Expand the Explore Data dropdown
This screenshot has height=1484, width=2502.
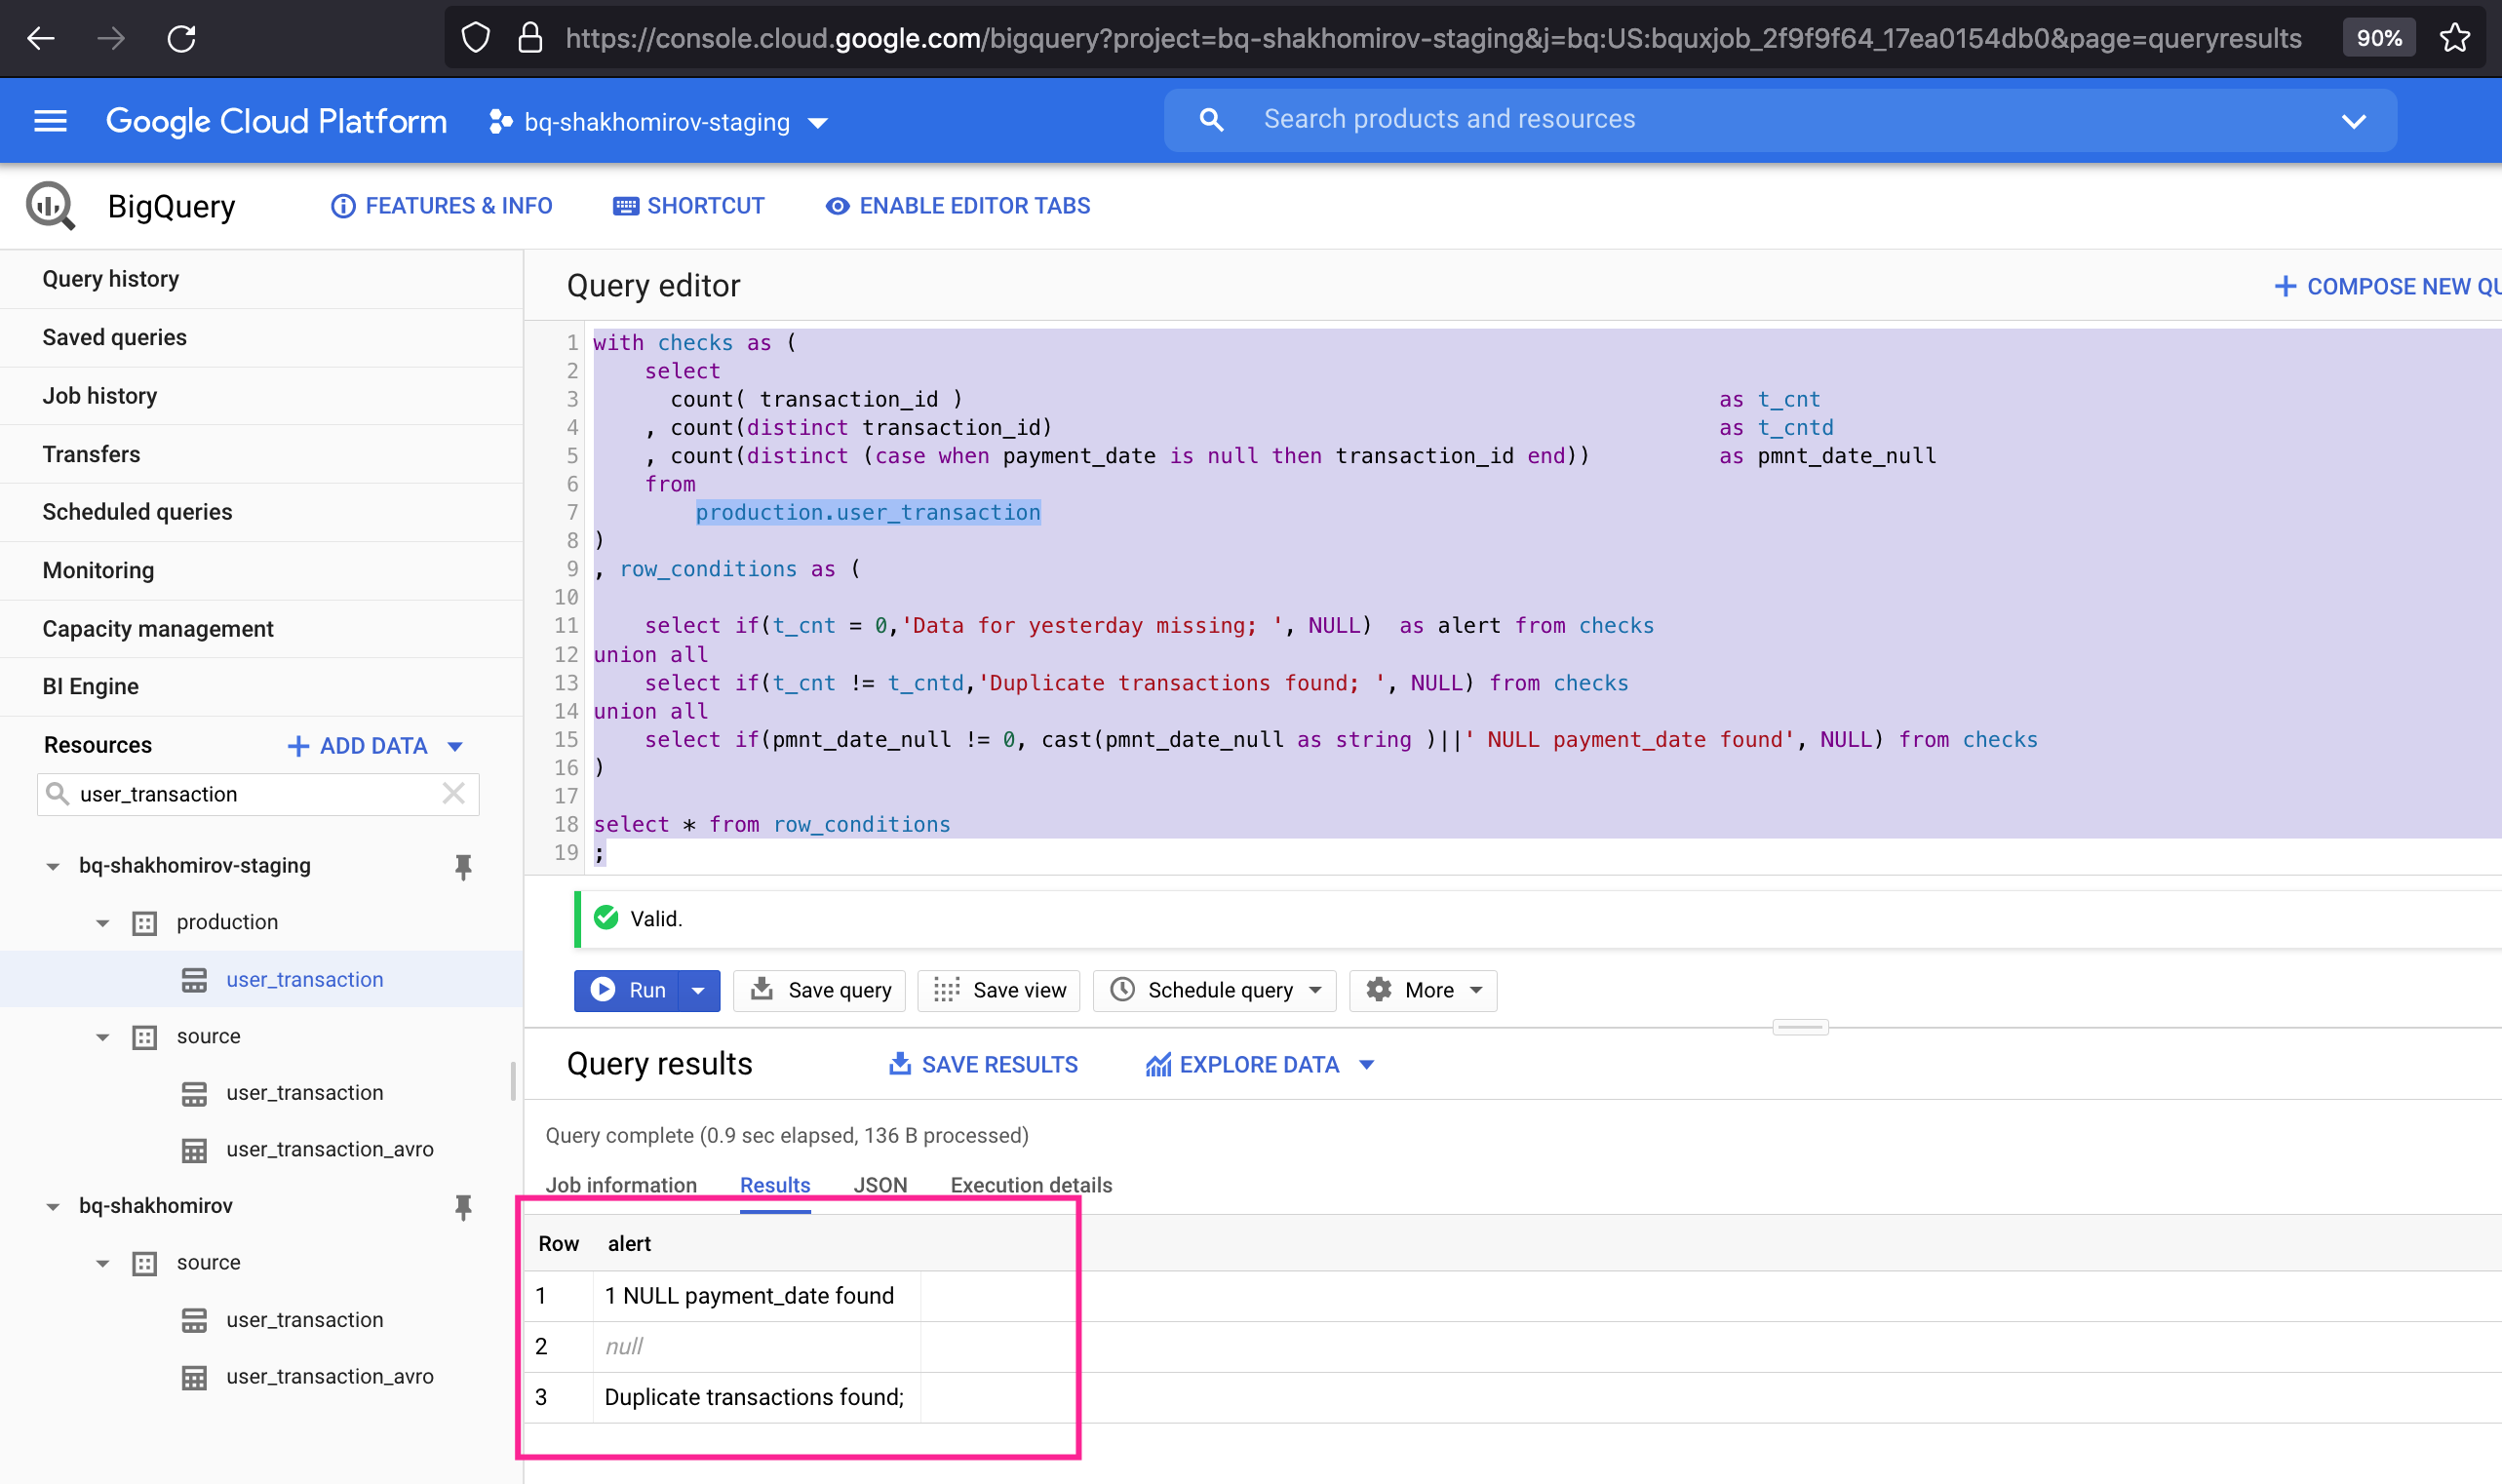click(x=1367, y=1065)
